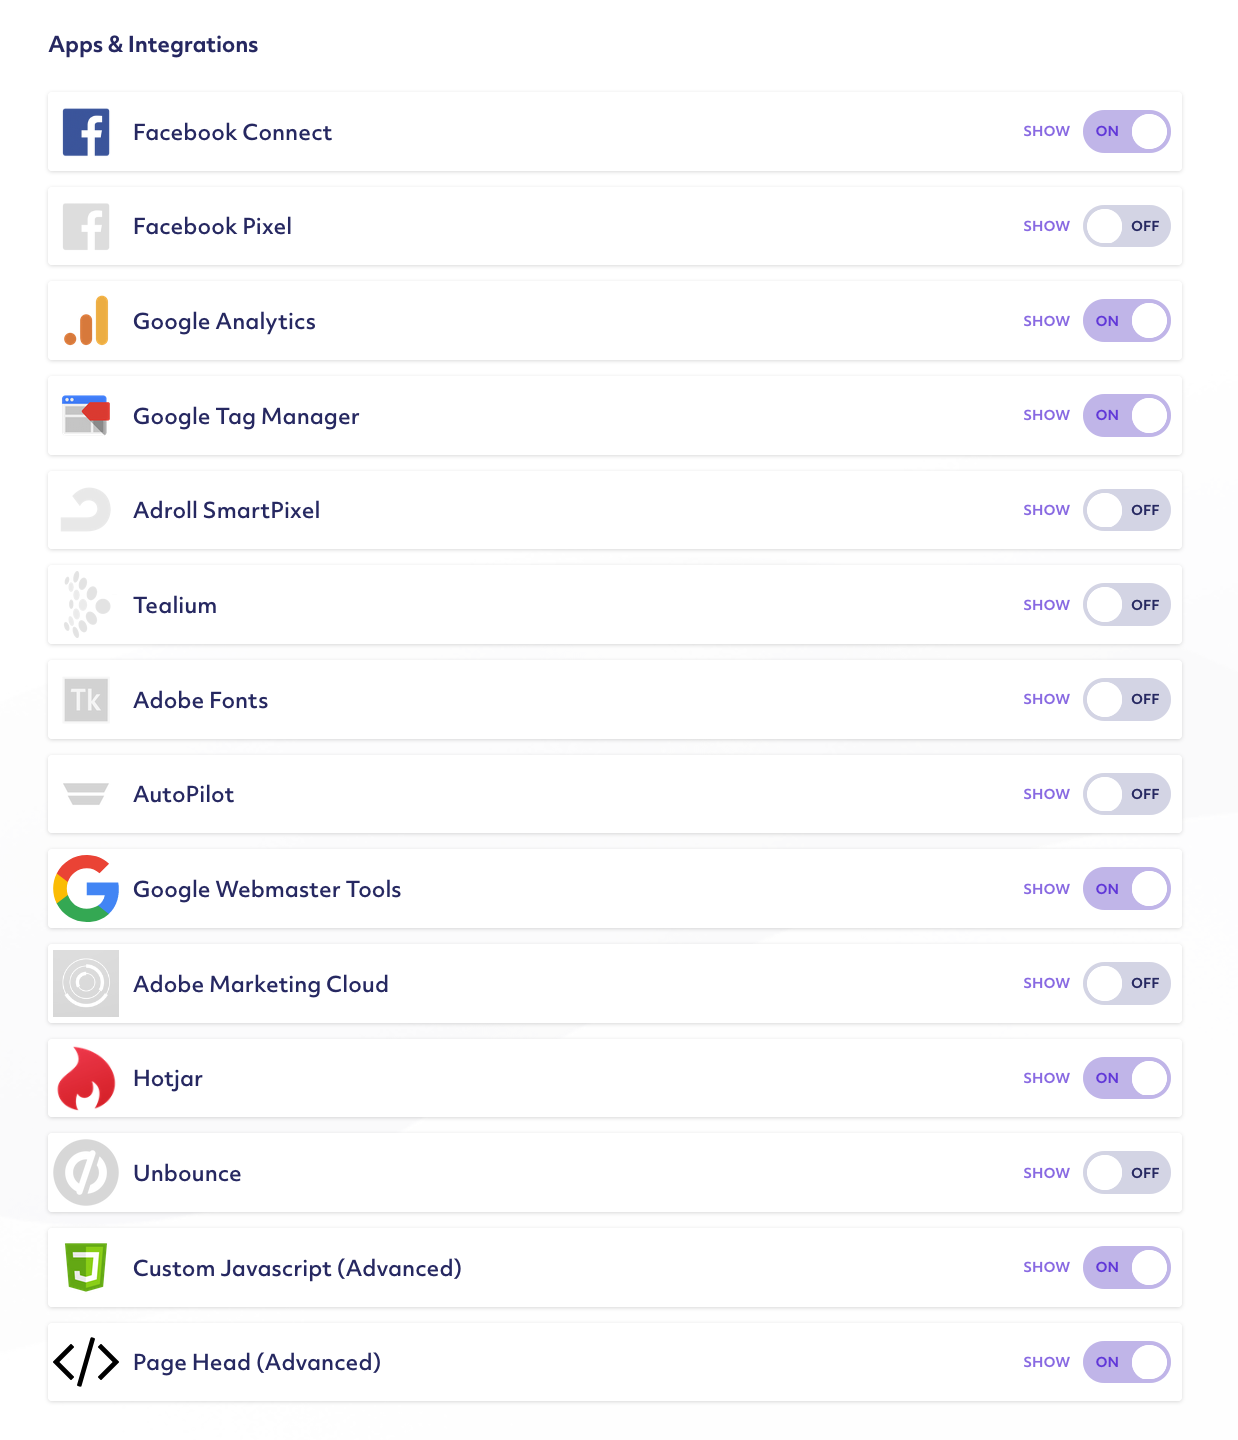This screenshot has width=1238, height=1440.
Task: Click the Custom Javascript (Advanced) label
Action: pos(297,1268)
